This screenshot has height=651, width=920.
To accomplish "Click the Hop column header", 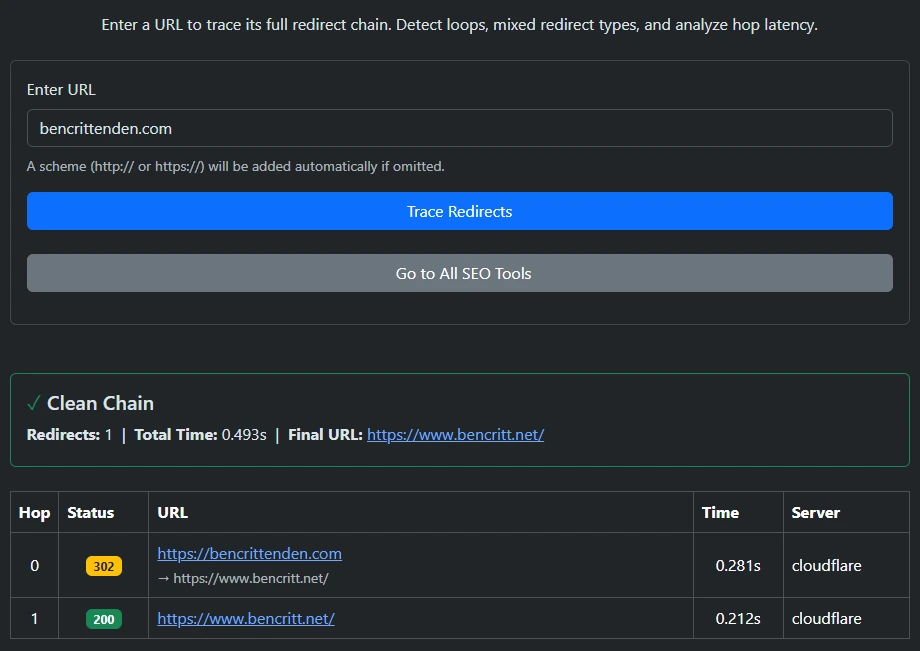I will pyautogui.click(x=34, y=512).
